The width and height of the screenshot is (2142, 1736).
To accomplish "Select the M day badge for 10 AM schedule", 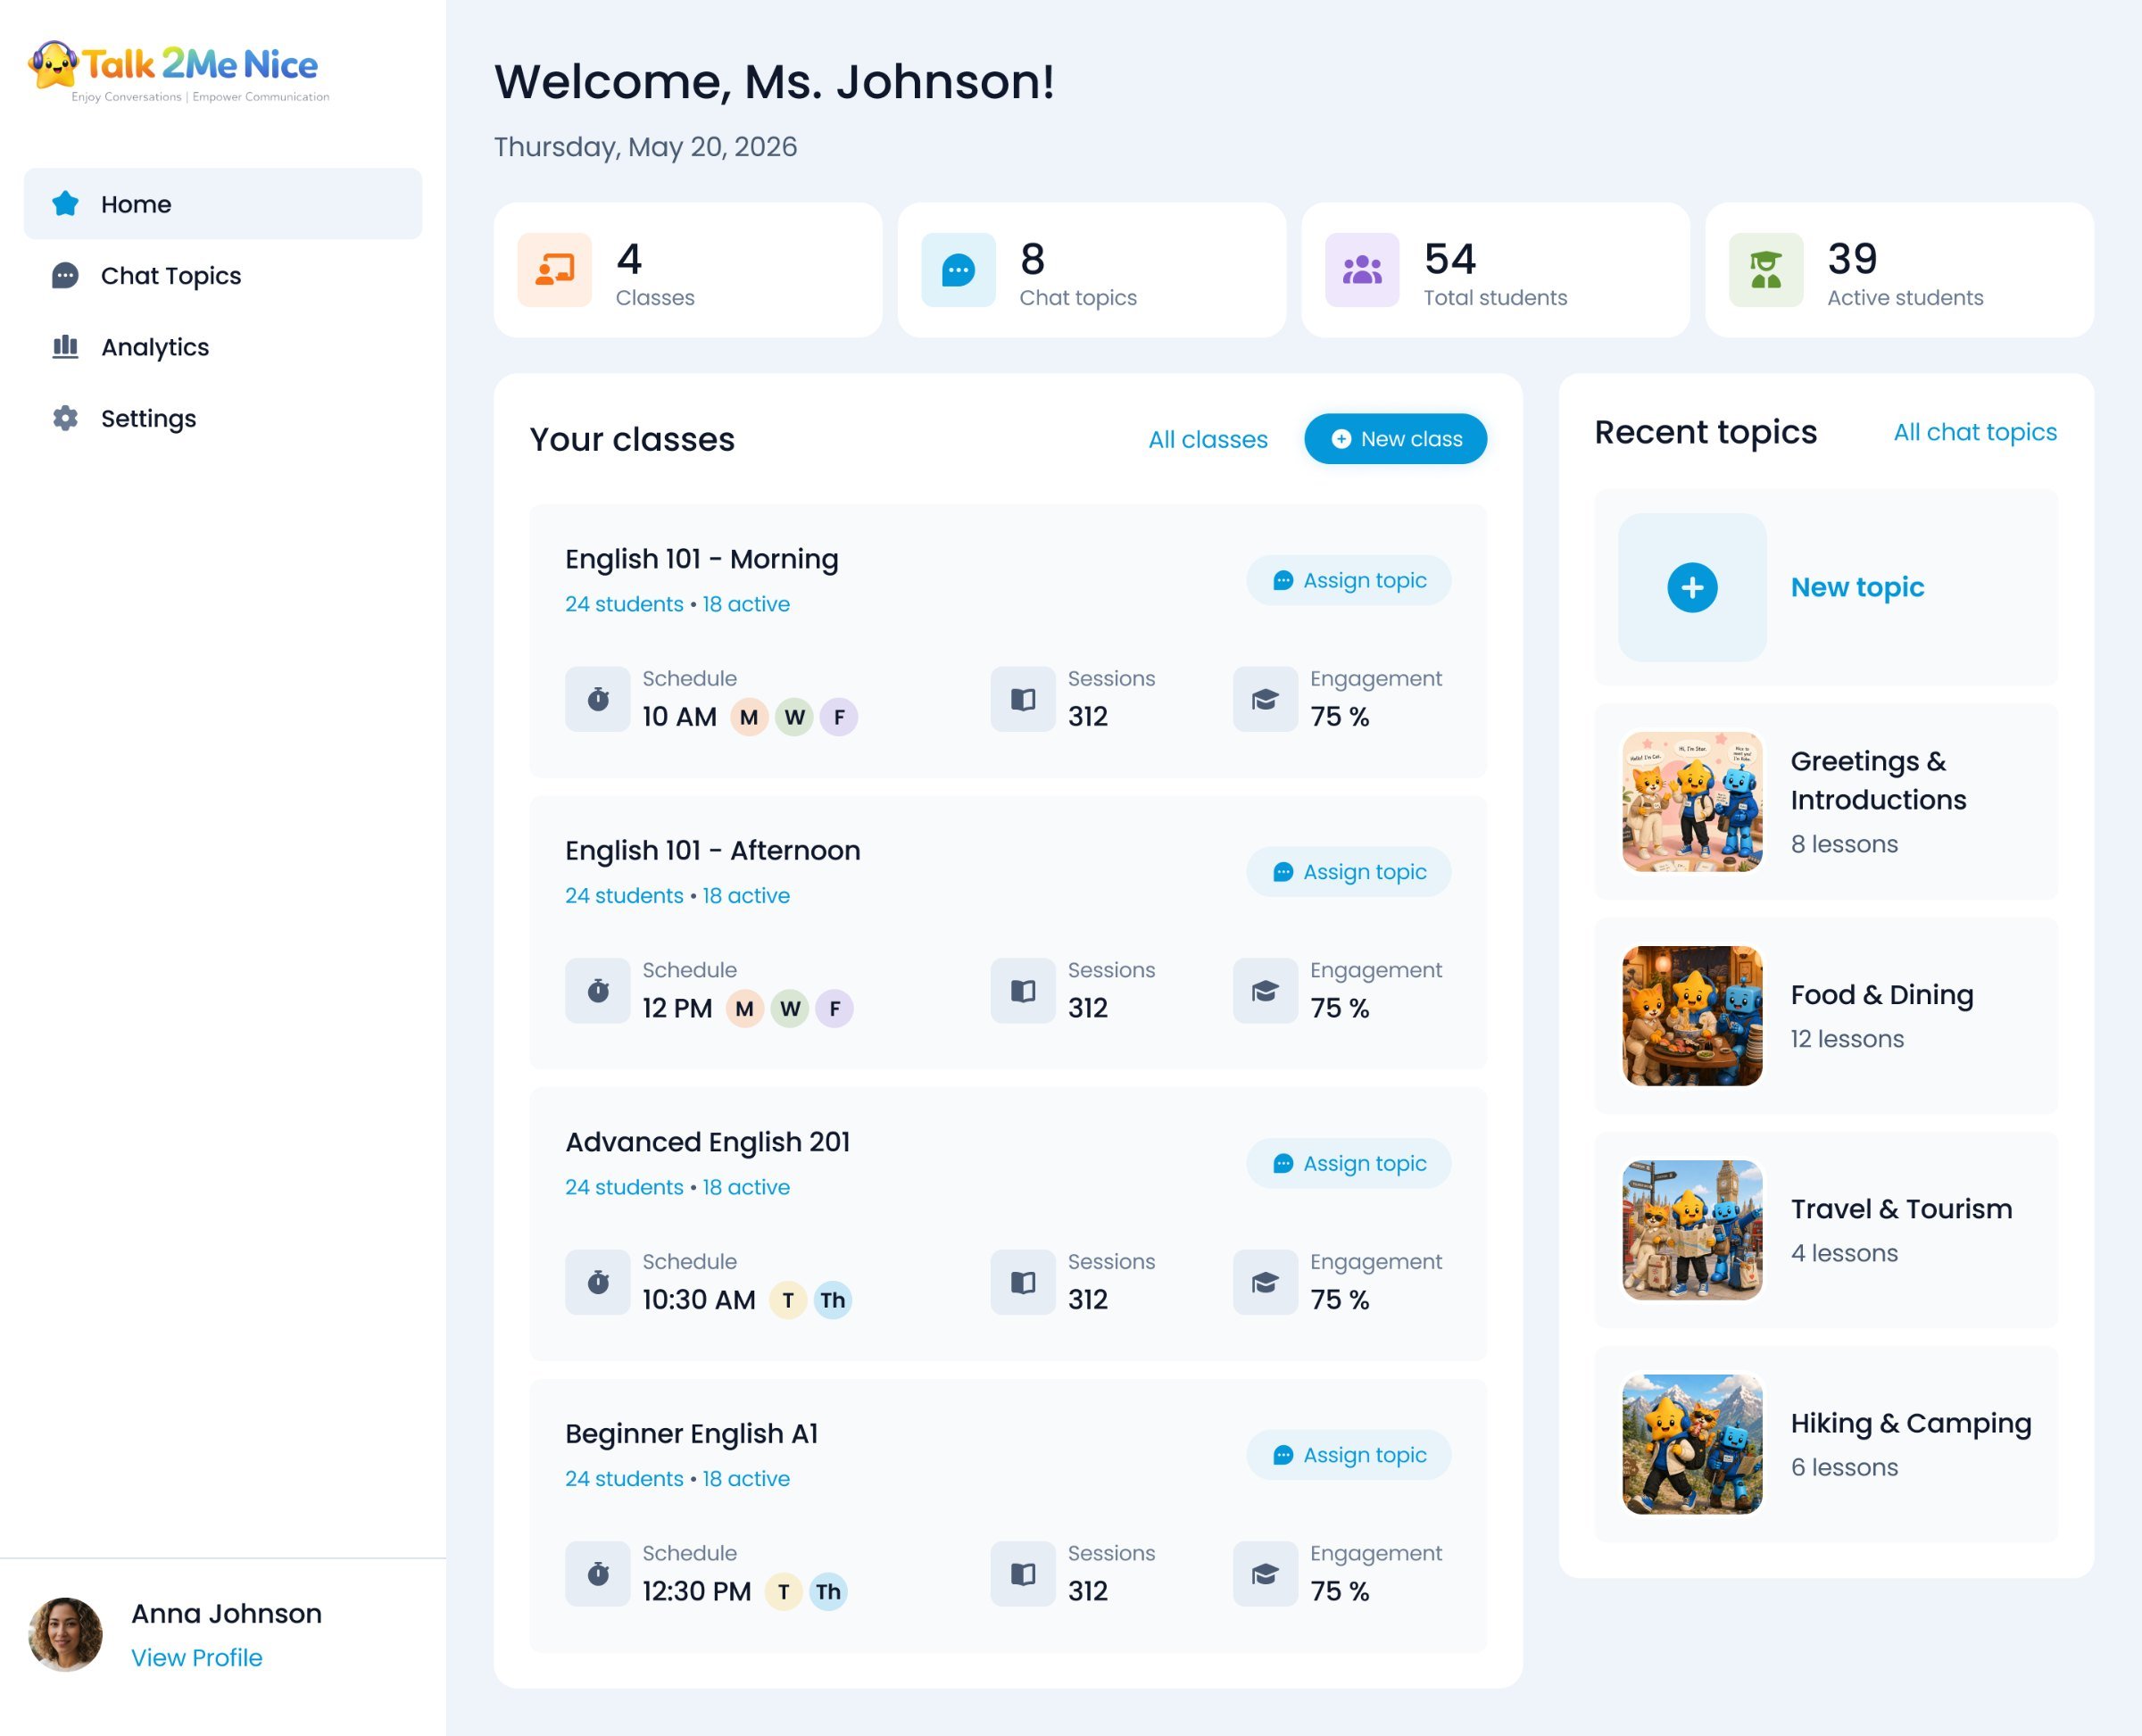I will pos(749,717).
